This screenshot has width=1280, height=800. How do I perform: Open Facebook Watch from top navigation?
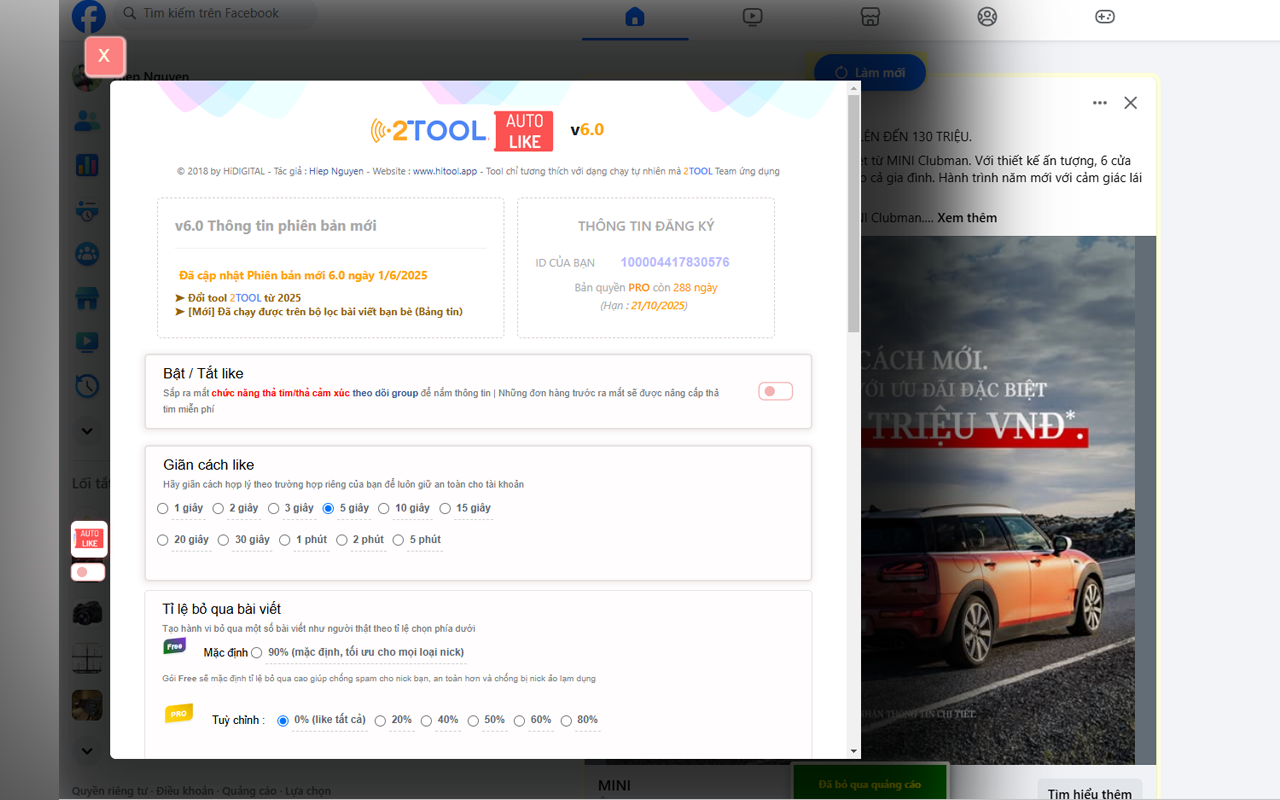(x=751, y=17)
